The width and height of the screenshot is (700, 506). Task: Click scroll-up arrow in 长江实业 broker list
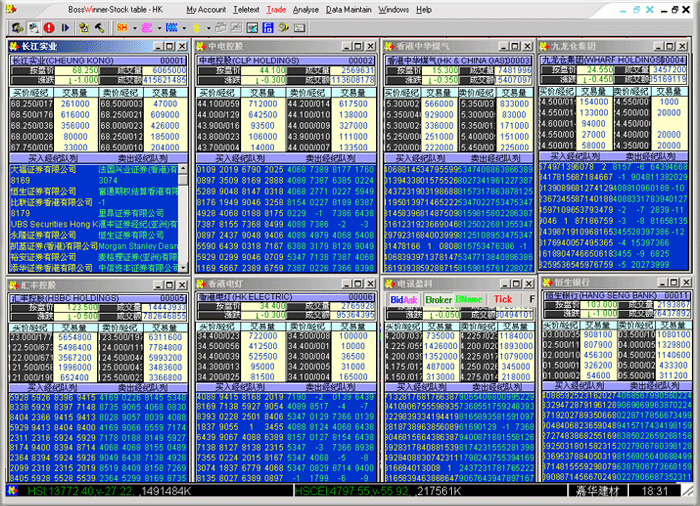point(183,169)
